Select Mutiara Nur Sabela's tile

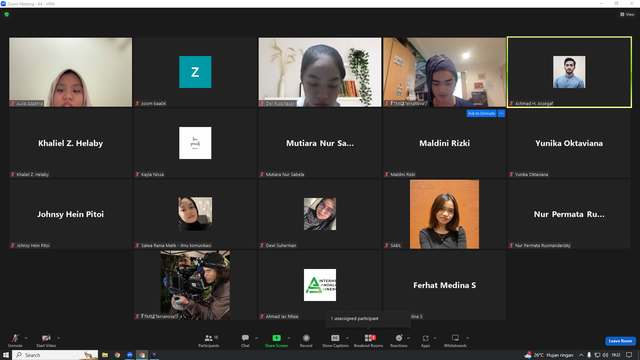pos(320,143)
